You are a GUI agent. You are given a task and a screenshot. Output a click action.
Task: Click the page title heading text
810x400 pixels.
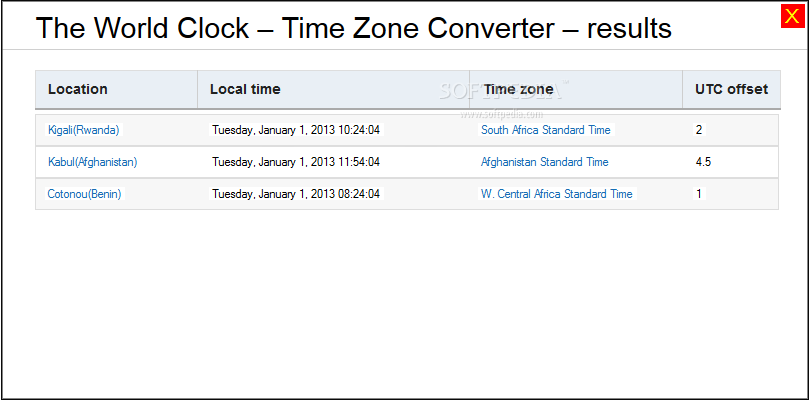(354, 27)
